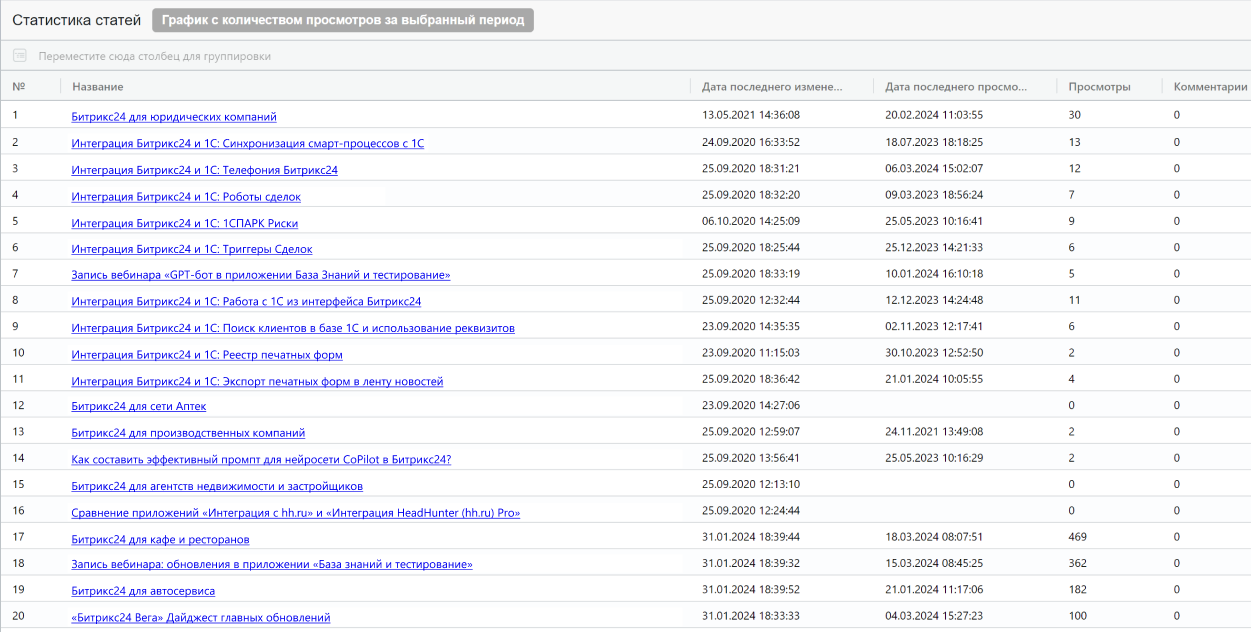Viewport: 1251px width, 632px height.
Task: Open the CoPilot prompt article link
Action: tap(261, 460)
